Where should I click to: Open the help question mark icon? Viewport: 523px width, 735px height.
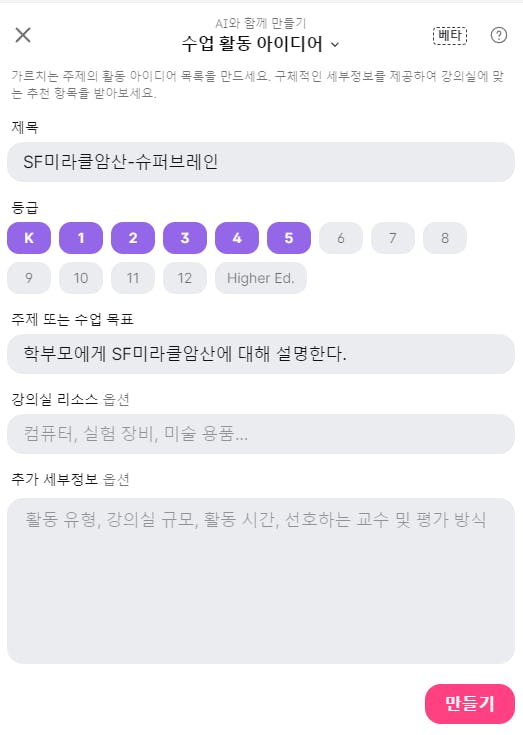pos(499,35)
